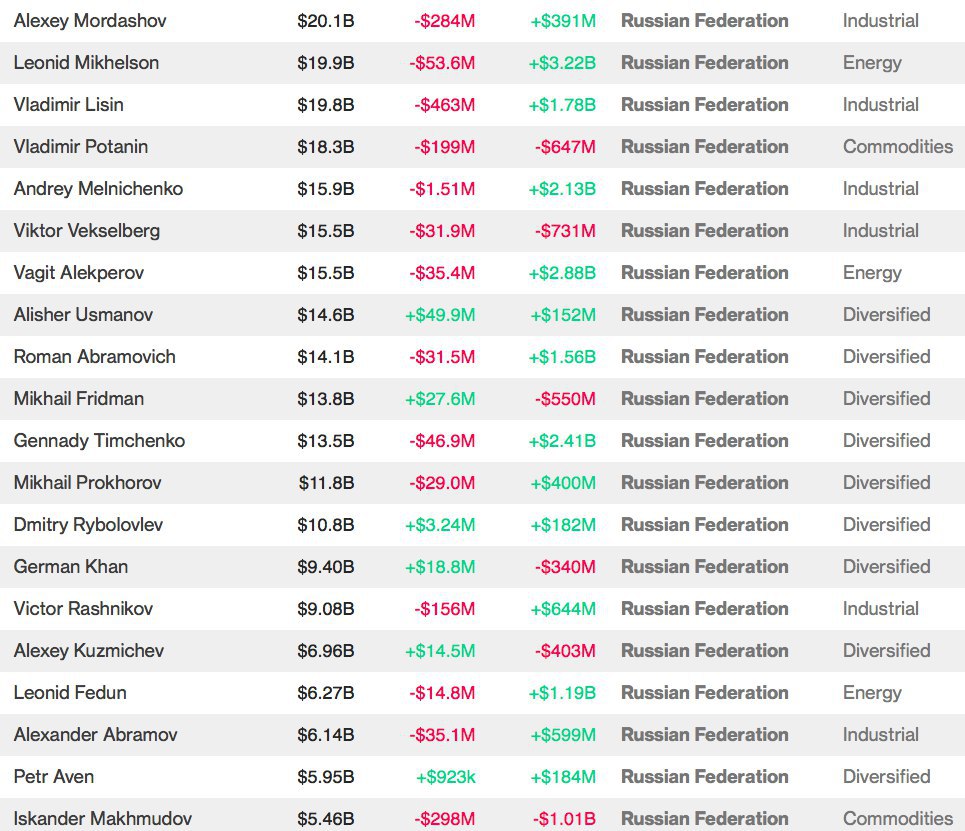Click Diversified in Petr Aven's row
The image size is (965, 831).
[x=886, y=777]
